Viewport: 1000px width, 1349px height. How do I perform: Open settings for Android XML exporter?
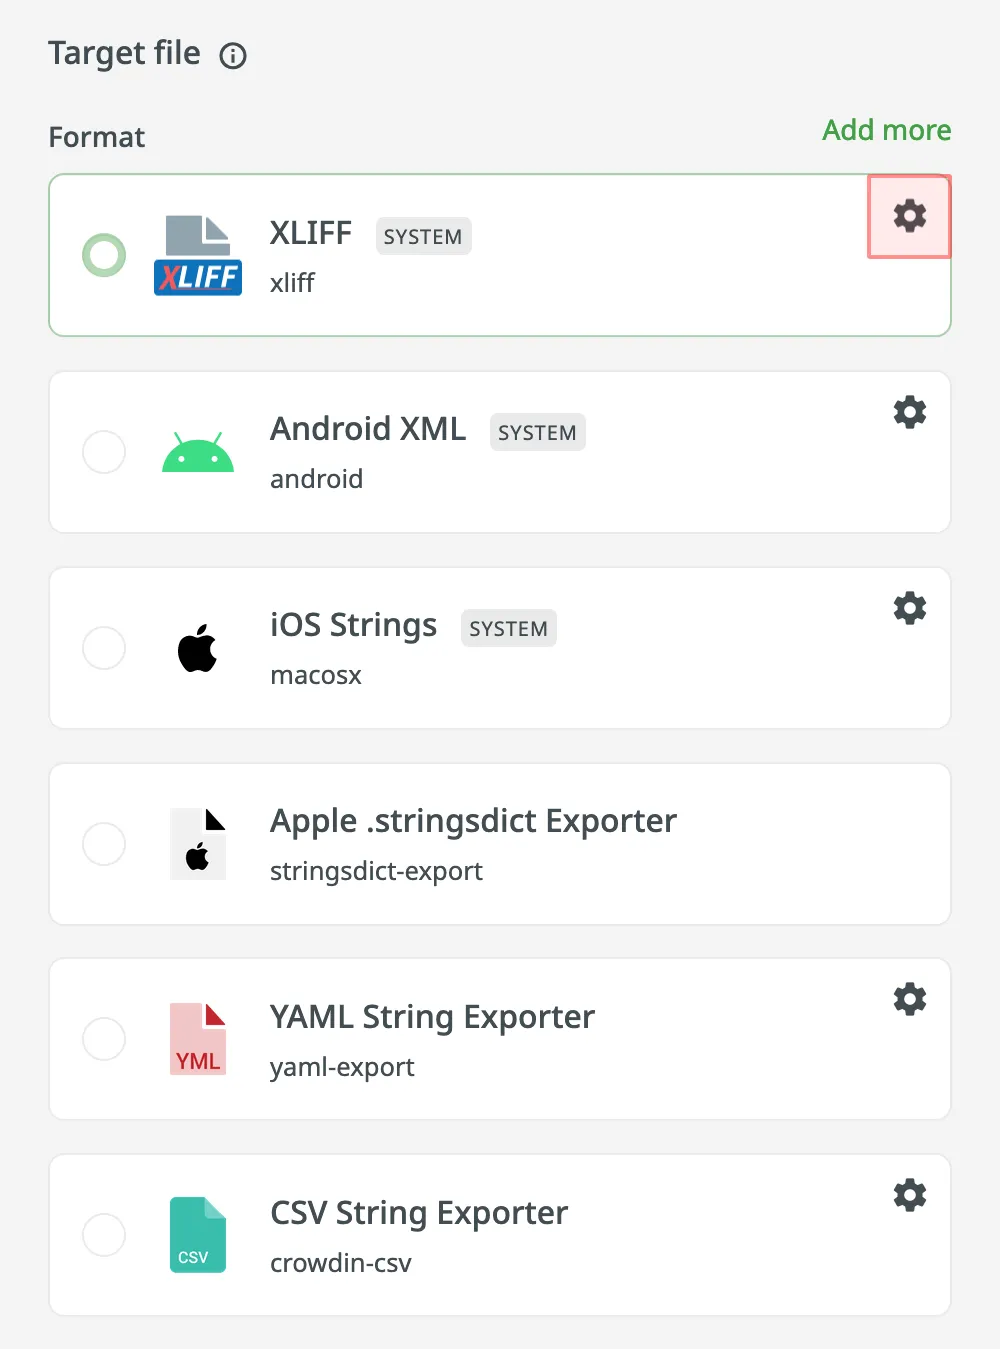[909, 411]
